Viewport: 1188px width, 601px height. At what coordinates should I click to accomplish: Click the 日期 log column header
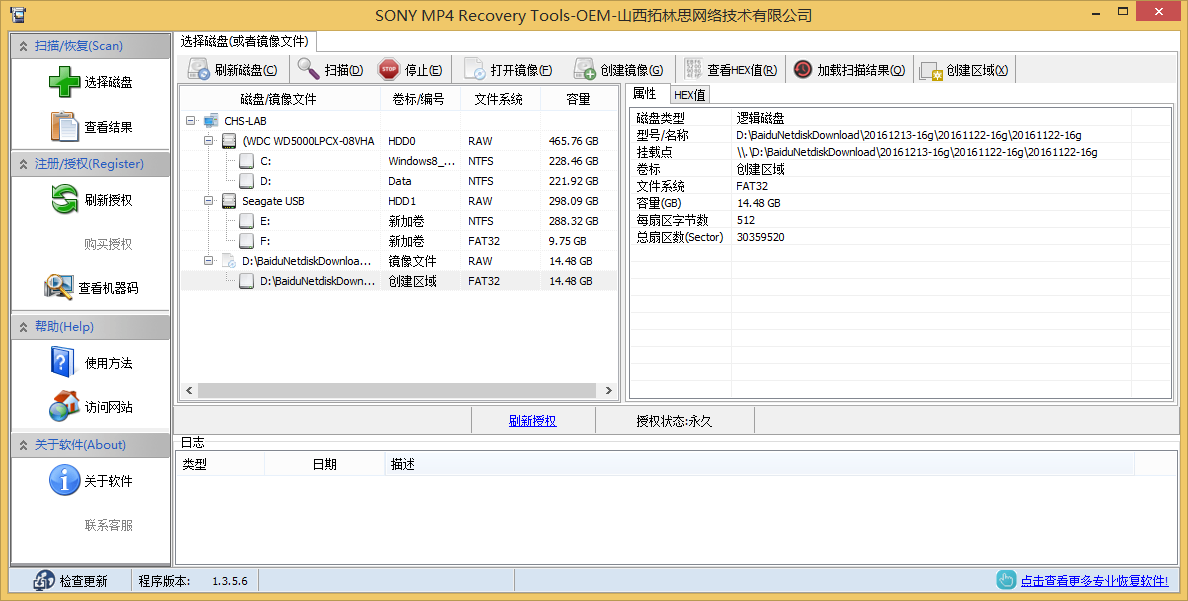coord(324,465)
